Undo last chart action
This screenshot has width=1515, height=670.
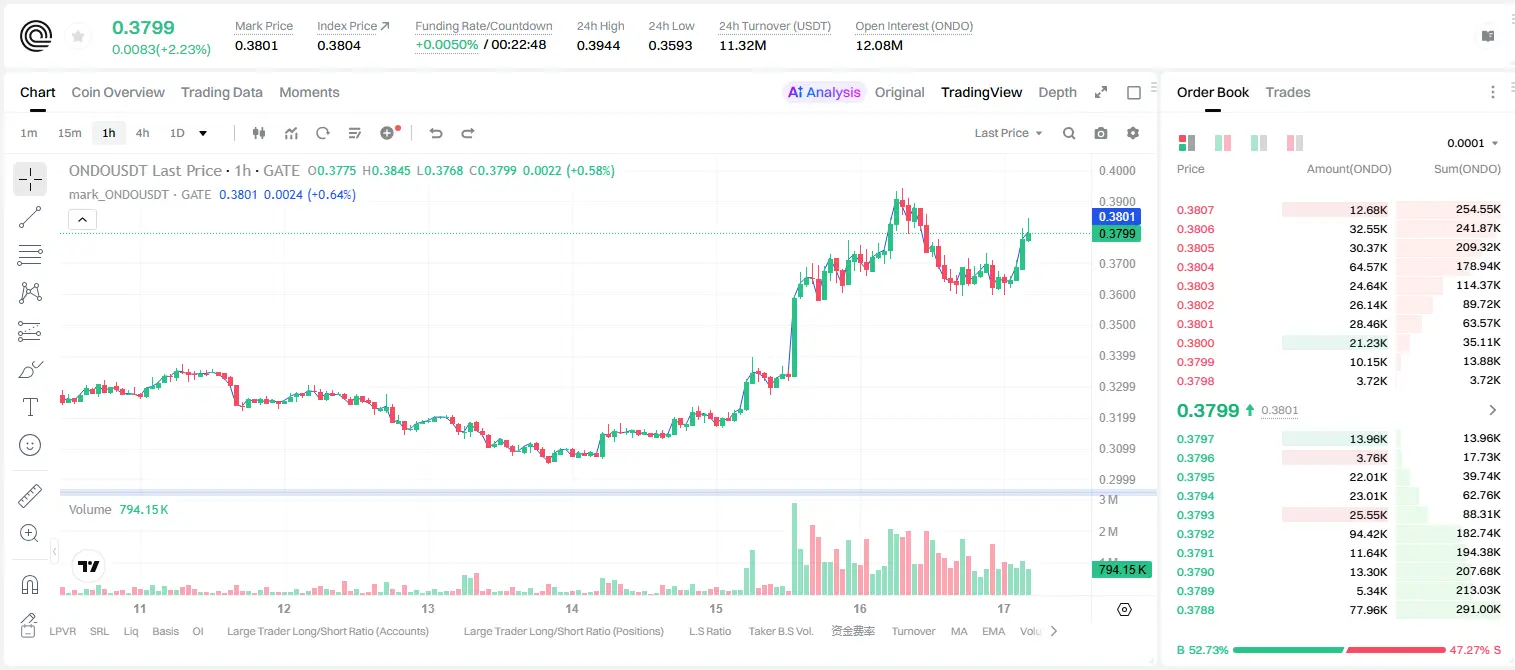(435, 133)
